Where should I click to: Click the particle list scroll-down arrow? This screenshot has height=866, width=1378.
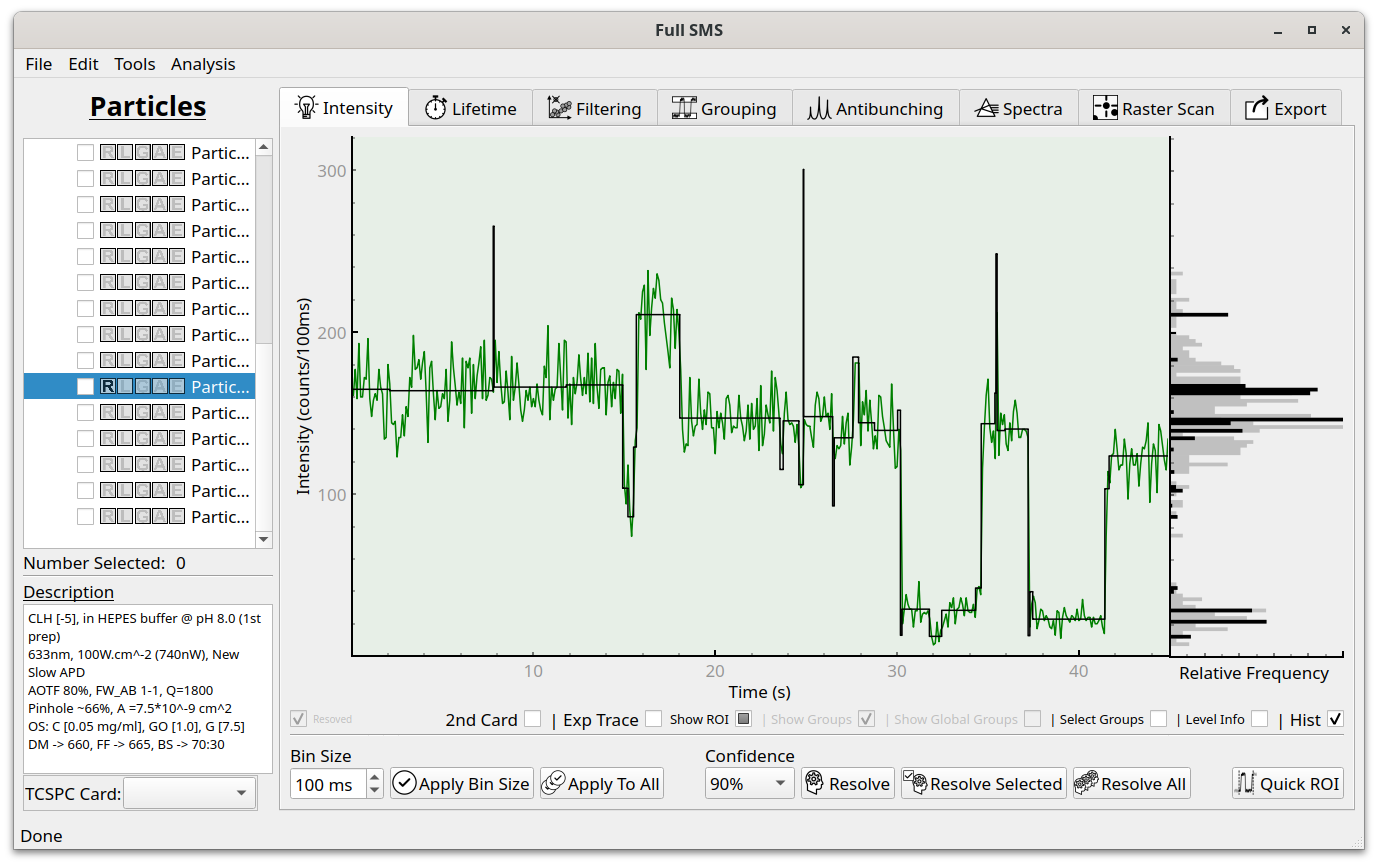(264, 540)
